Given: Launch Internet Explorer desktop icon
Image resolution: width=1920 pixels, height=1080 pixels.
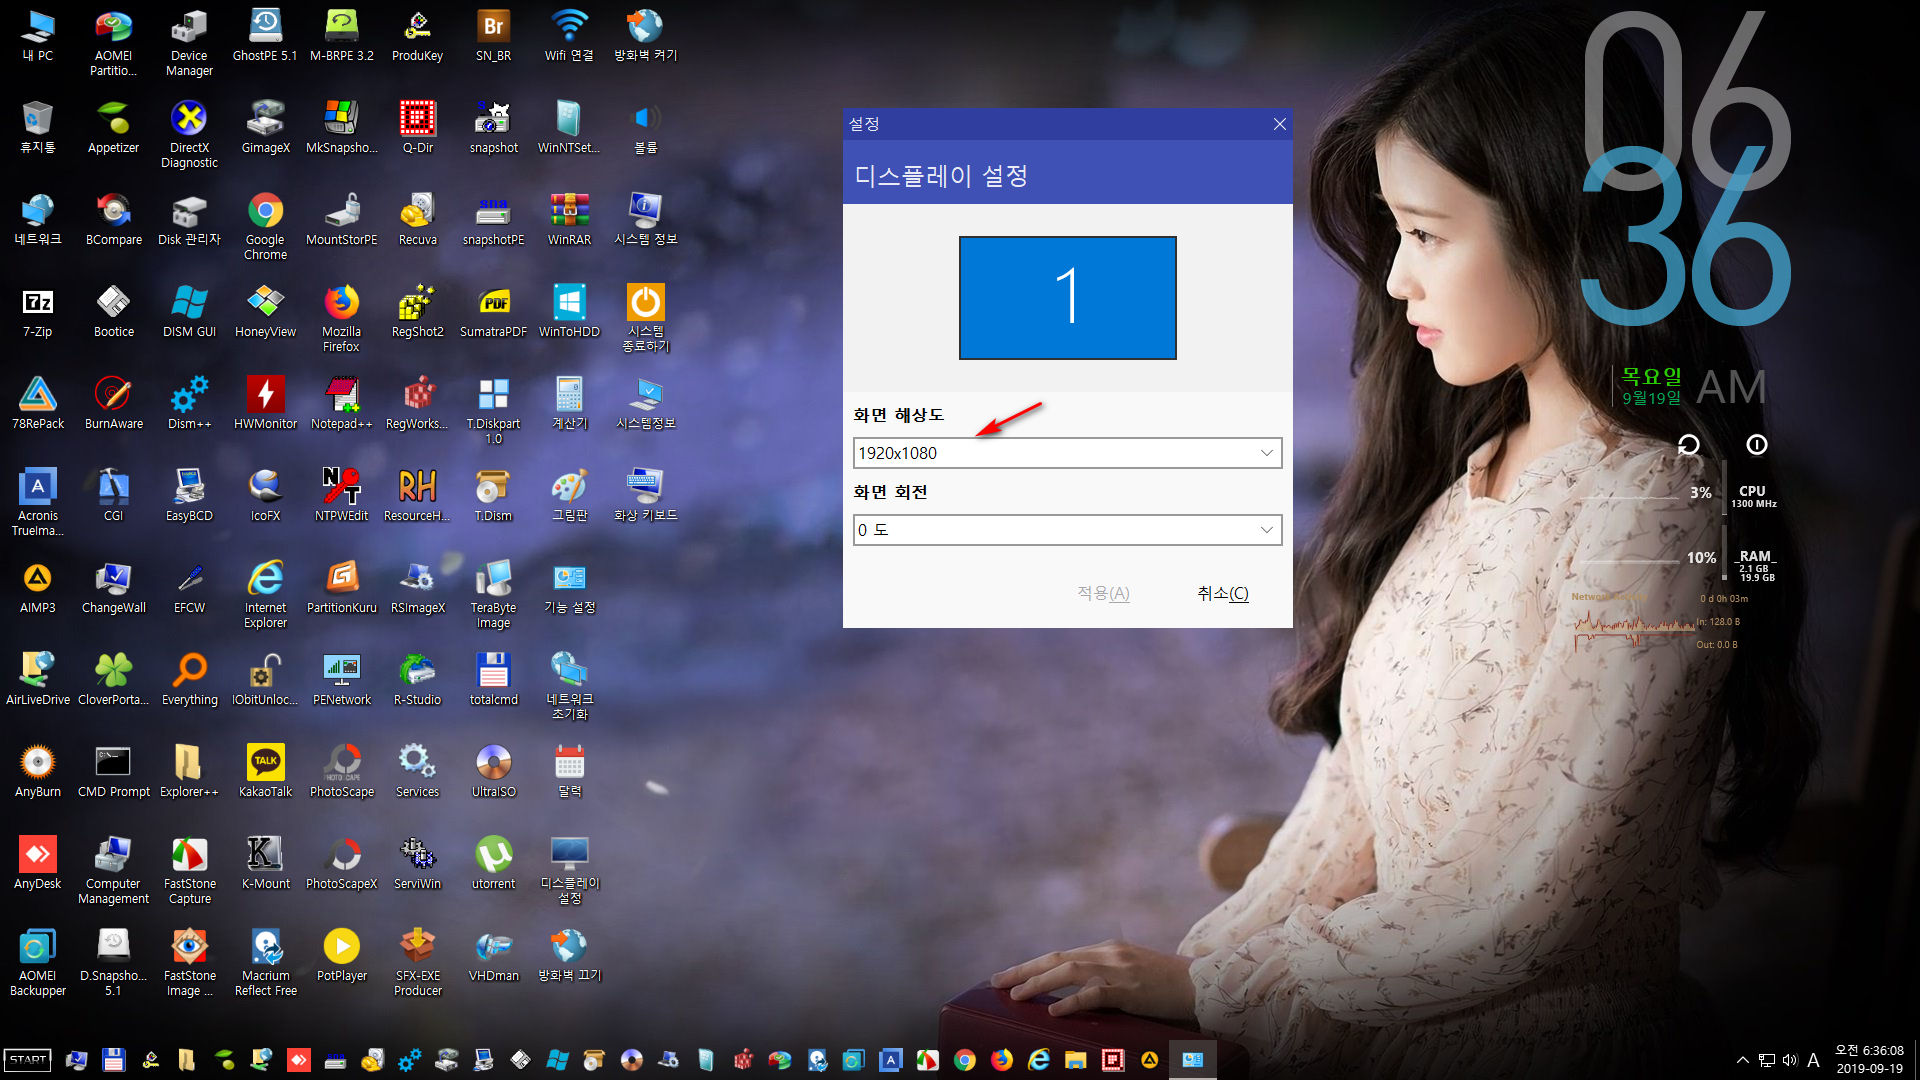Looking at the screenshot, I should click(265, 594).
